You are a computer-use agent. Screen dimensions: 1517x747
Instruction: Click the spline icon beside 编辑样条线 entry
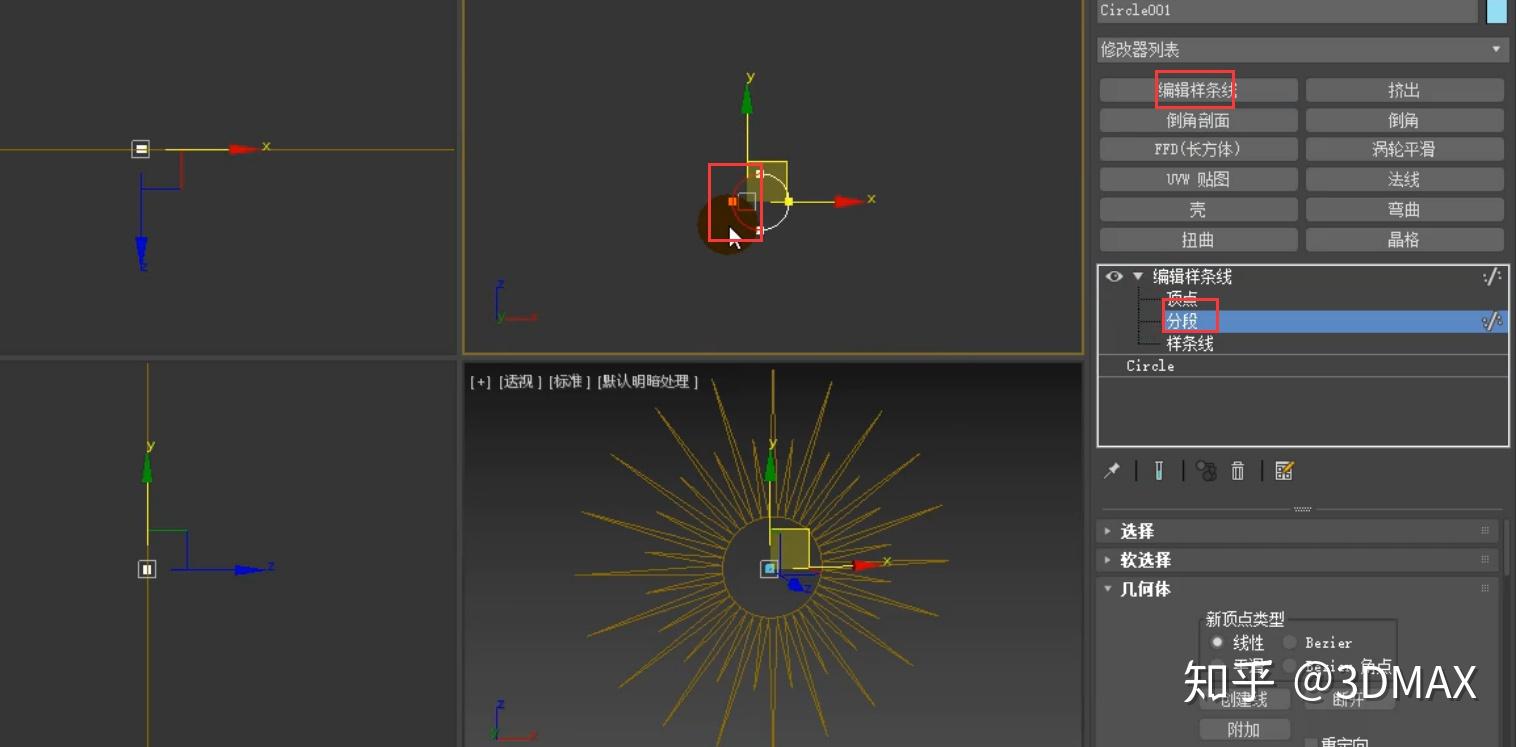(x=1492, y=276)
